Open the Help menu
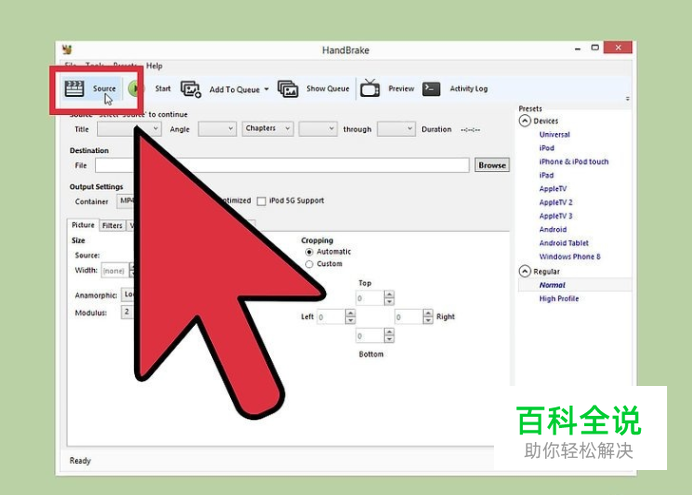This screenshot has height=495, width=692. pos(154,66)
